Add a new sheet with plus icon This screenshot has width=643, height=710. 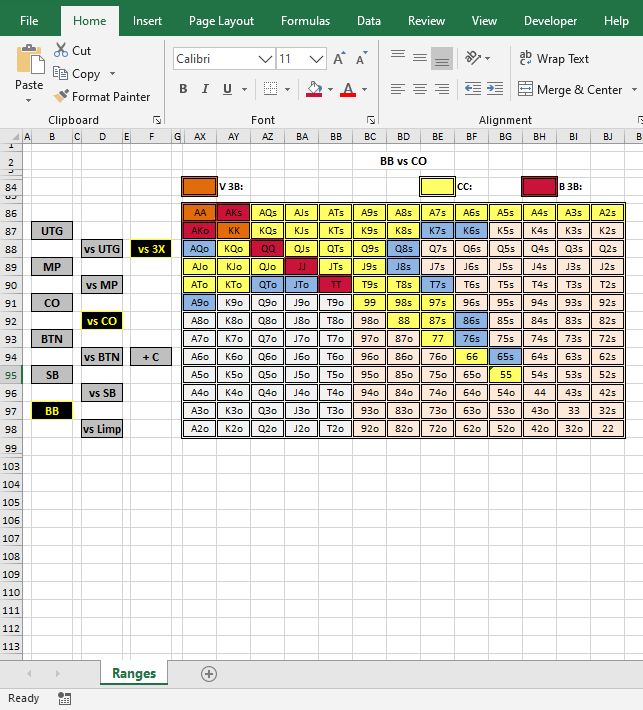click(209, 674)
